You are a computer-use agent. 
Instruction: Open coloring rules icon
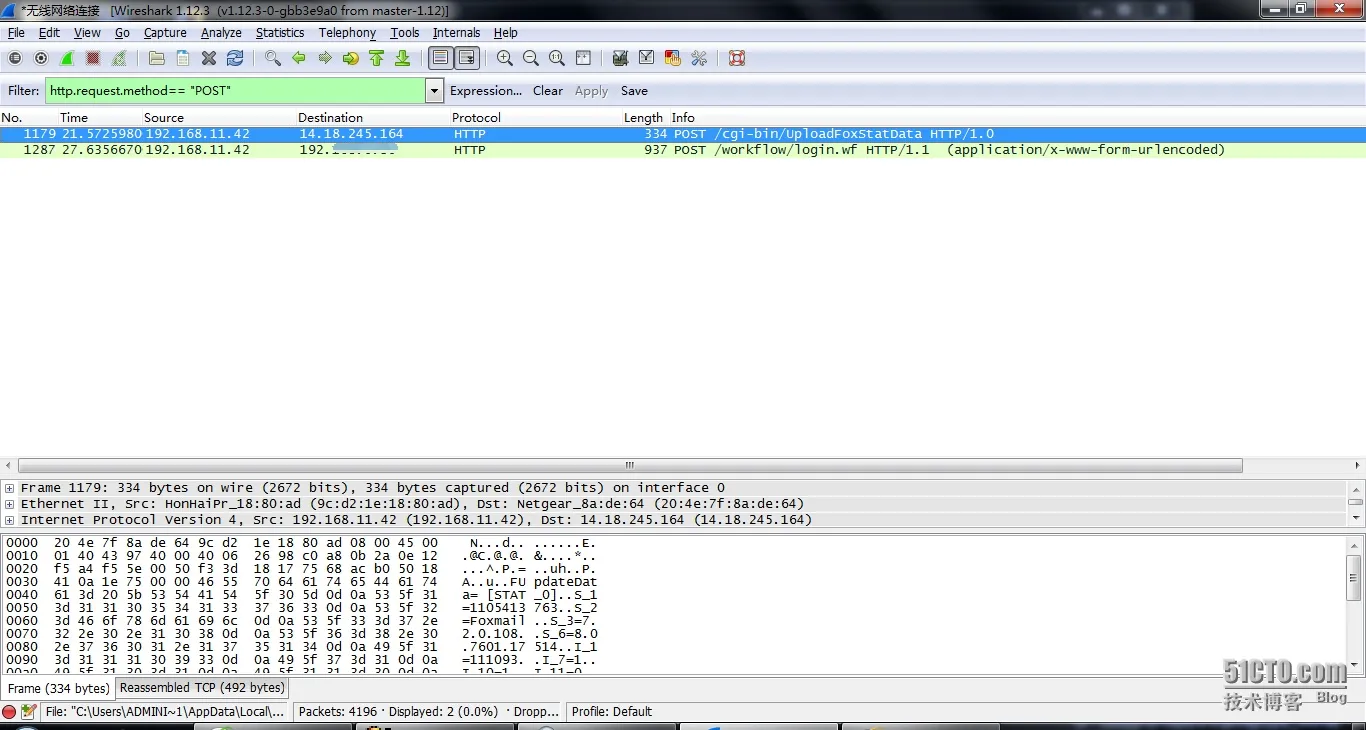tap(673, 59)
